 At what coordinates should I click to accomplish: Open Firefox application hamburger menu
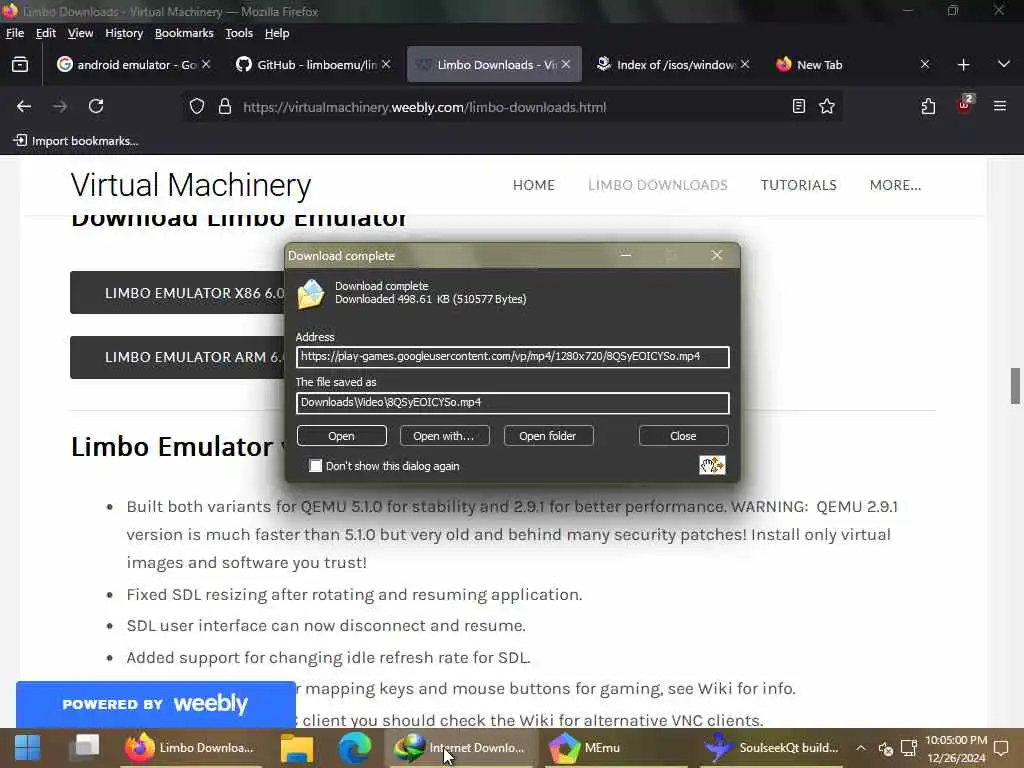(x=1000, y=106)
